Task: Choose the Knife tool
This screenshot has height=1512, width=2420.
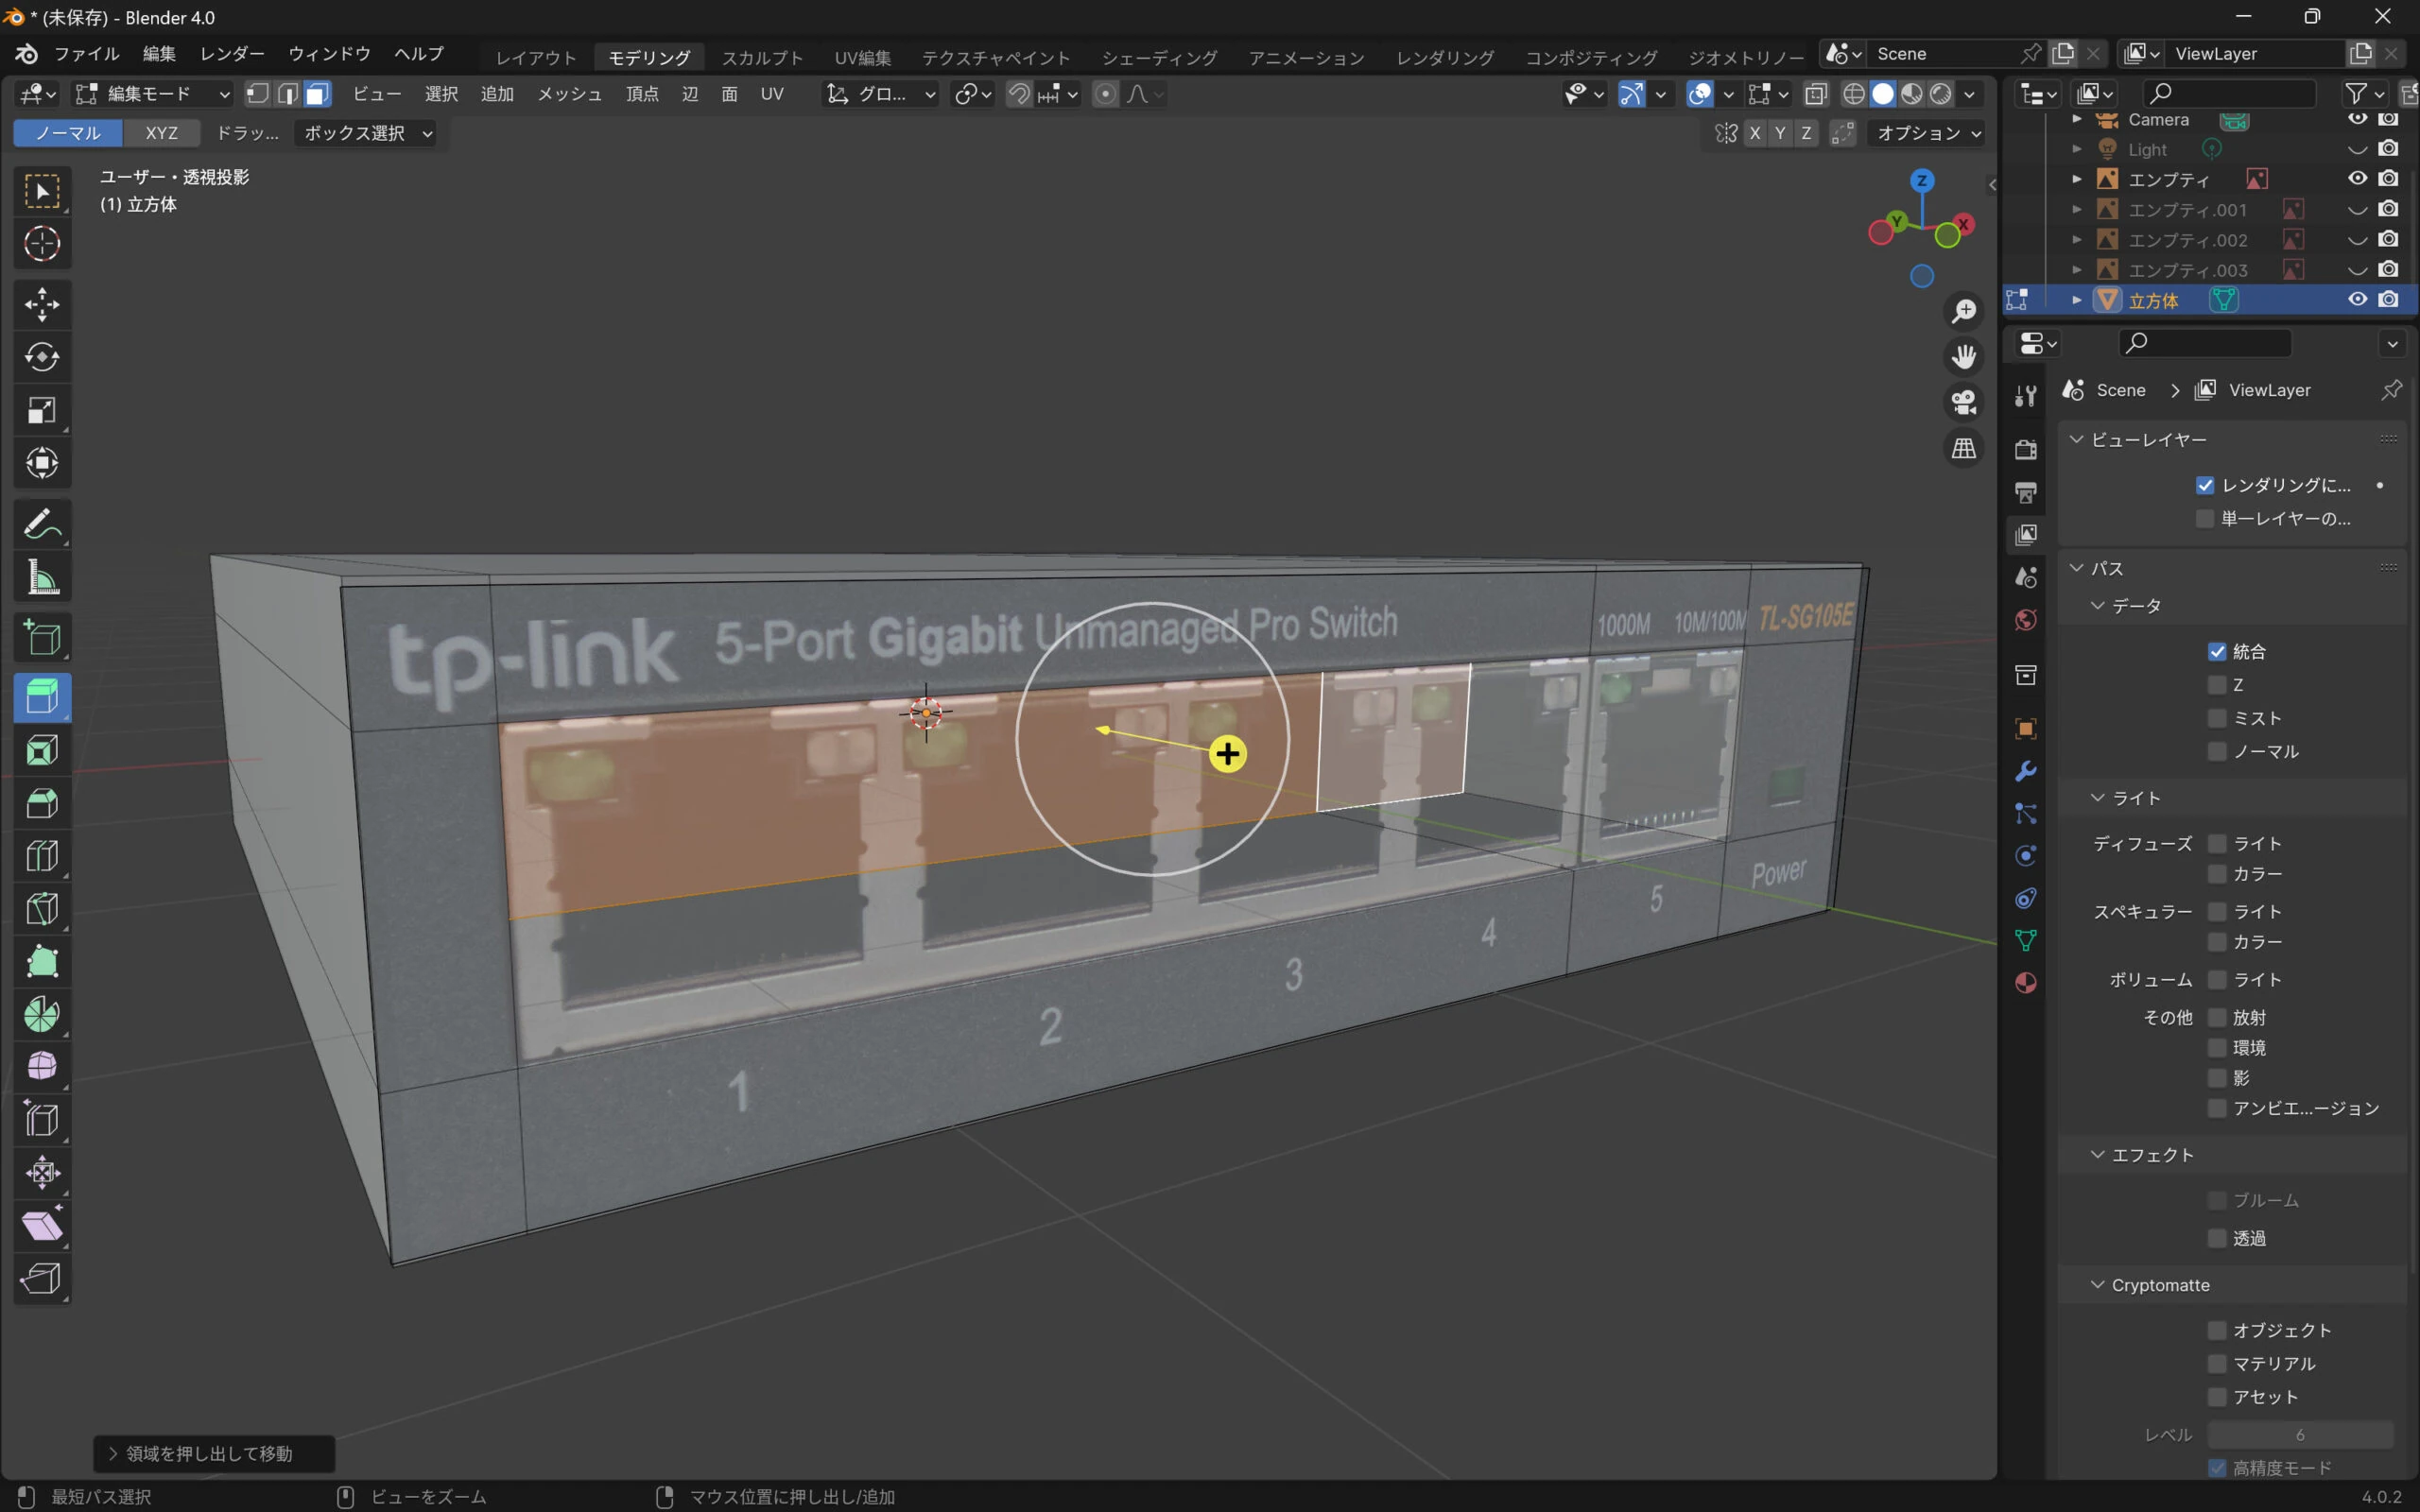Action: (x=41, y=909)
